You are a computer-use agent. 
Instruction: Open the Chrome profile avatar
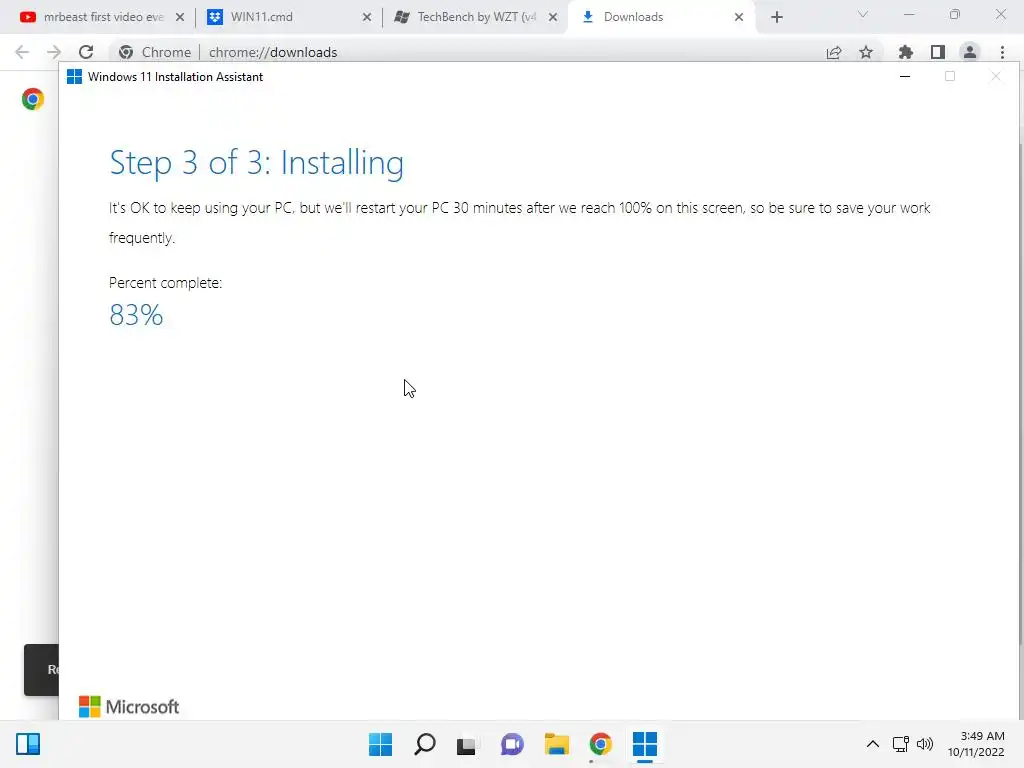tap(970, 52)
